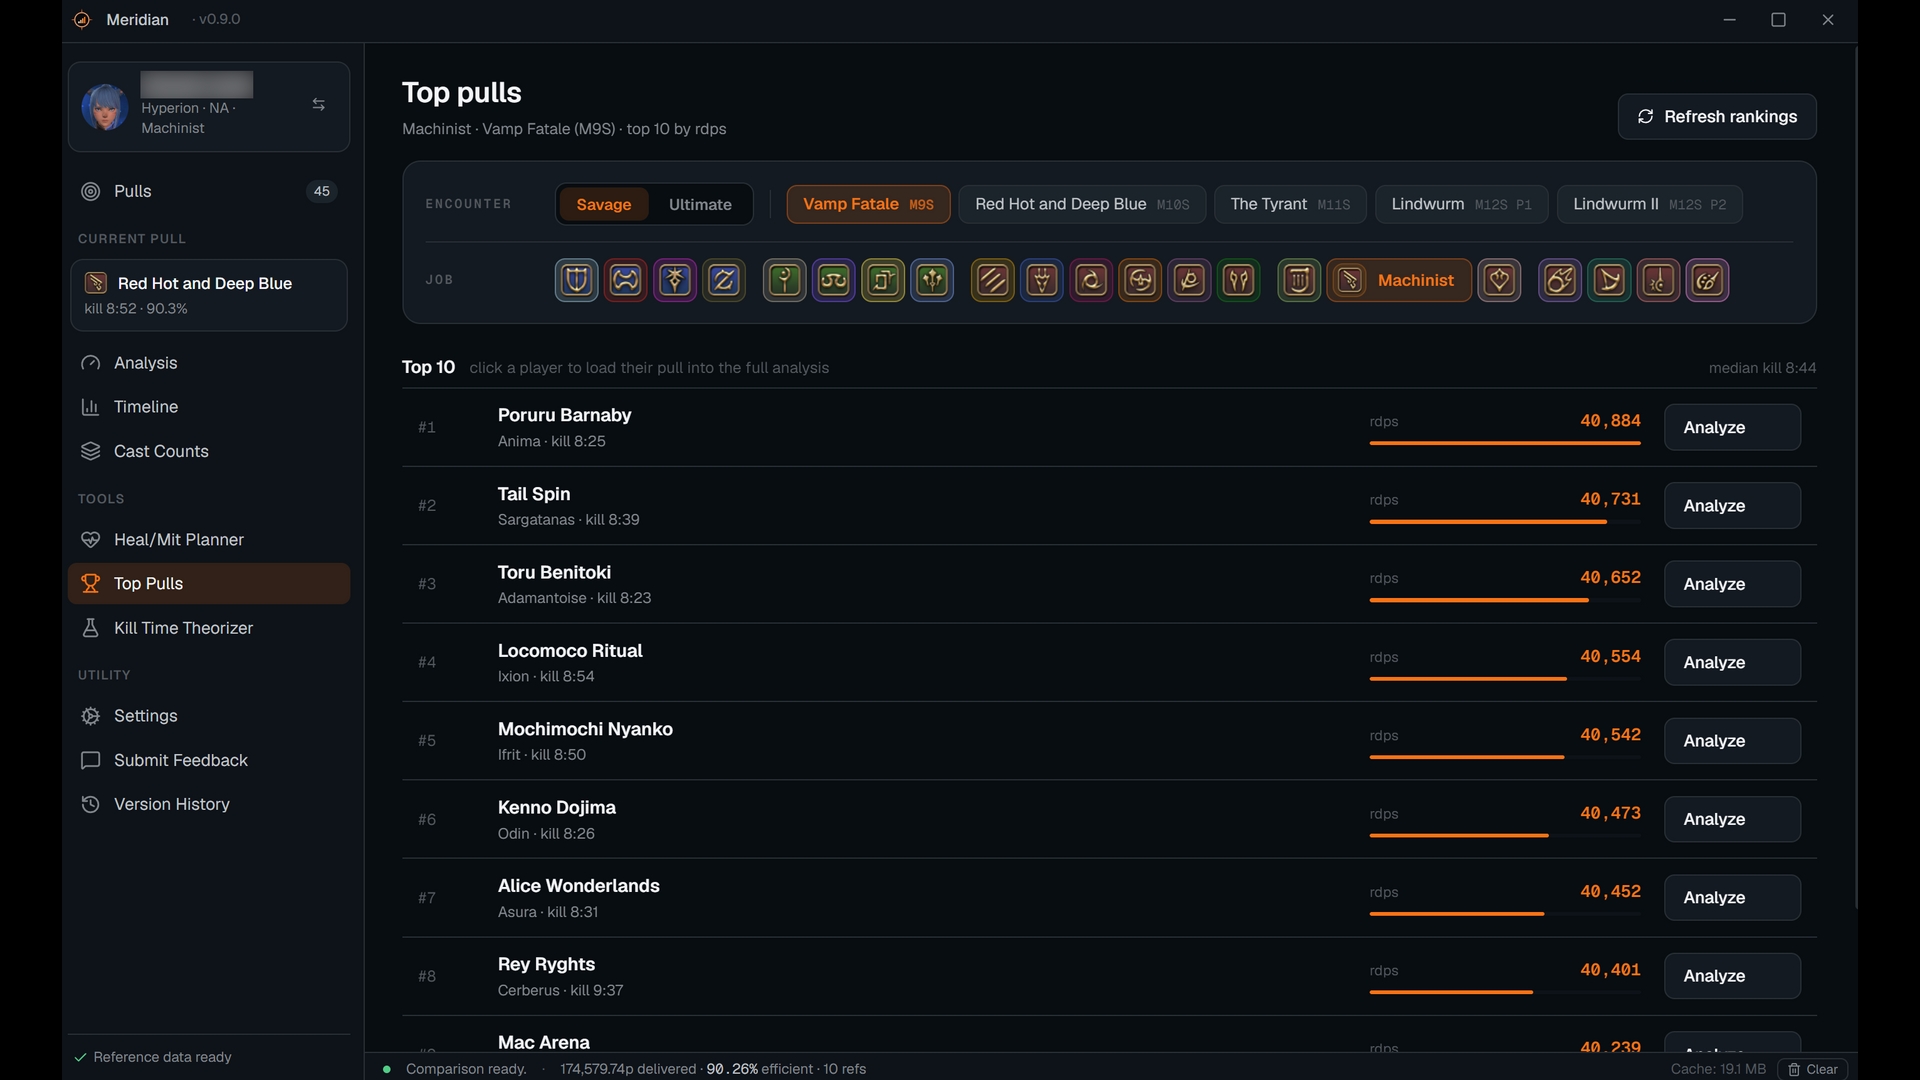Open the Cast Counts page
Viewport: 1920px width, 1080px height.
209,451
